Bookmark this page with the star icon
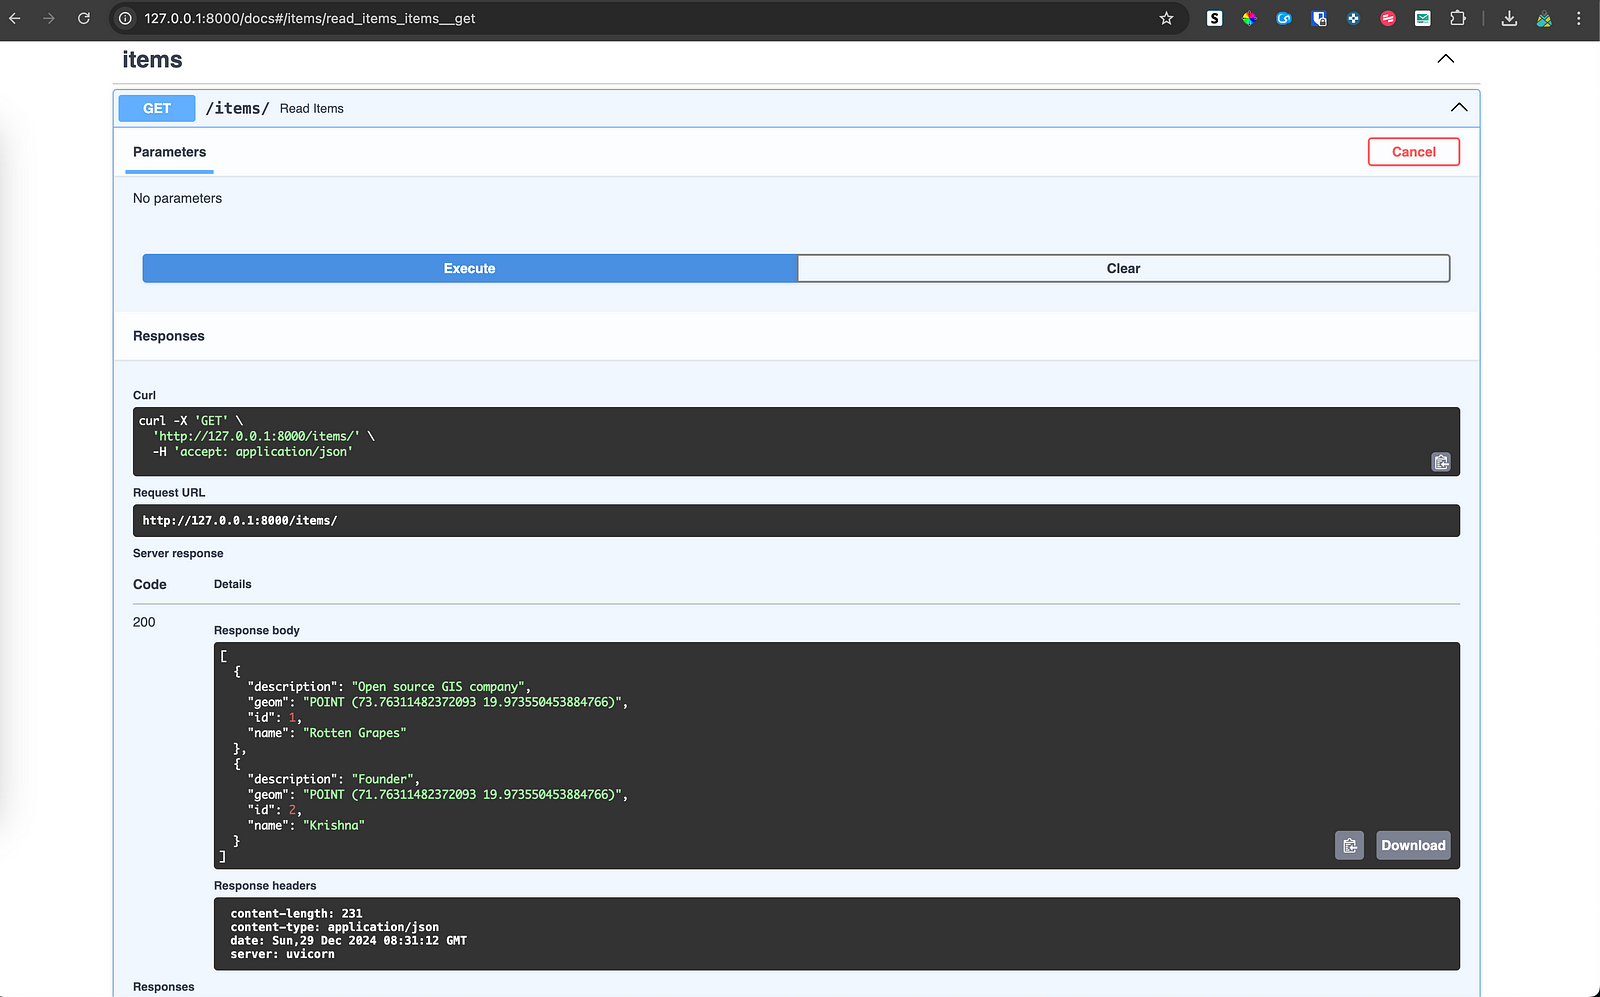Image resolution: width=1600 pixels, height=997 pixels. (x=1166, y=18)
